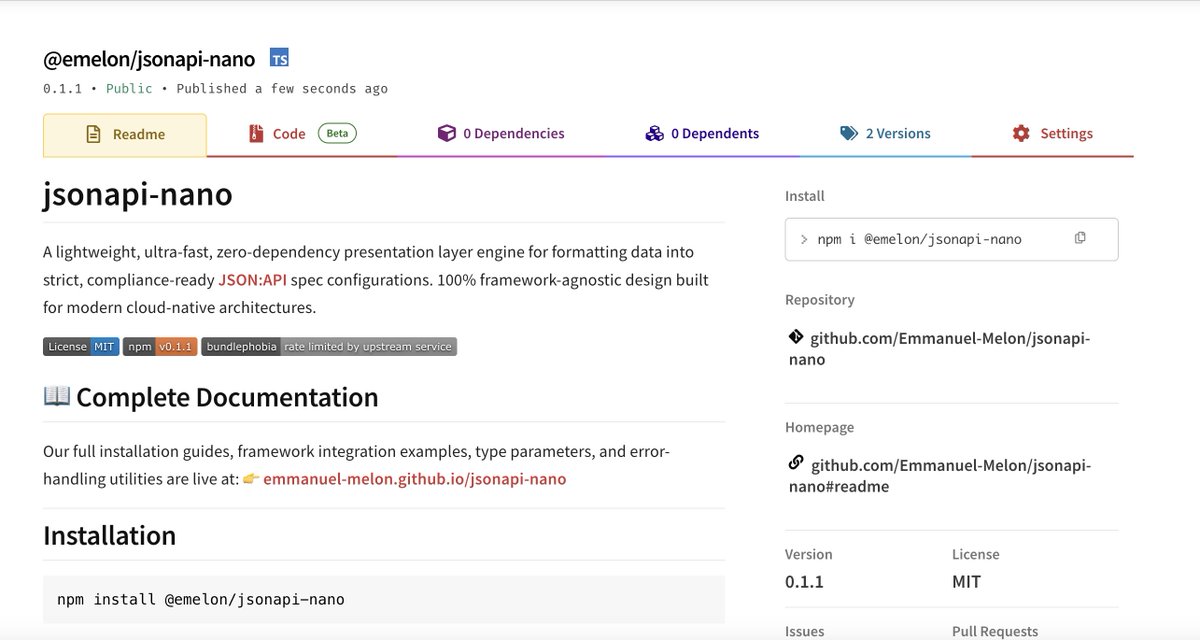Viewport: 1200px width, 640px height.
Task: Copy the npm install command icon
Action: pos(1080,238)
